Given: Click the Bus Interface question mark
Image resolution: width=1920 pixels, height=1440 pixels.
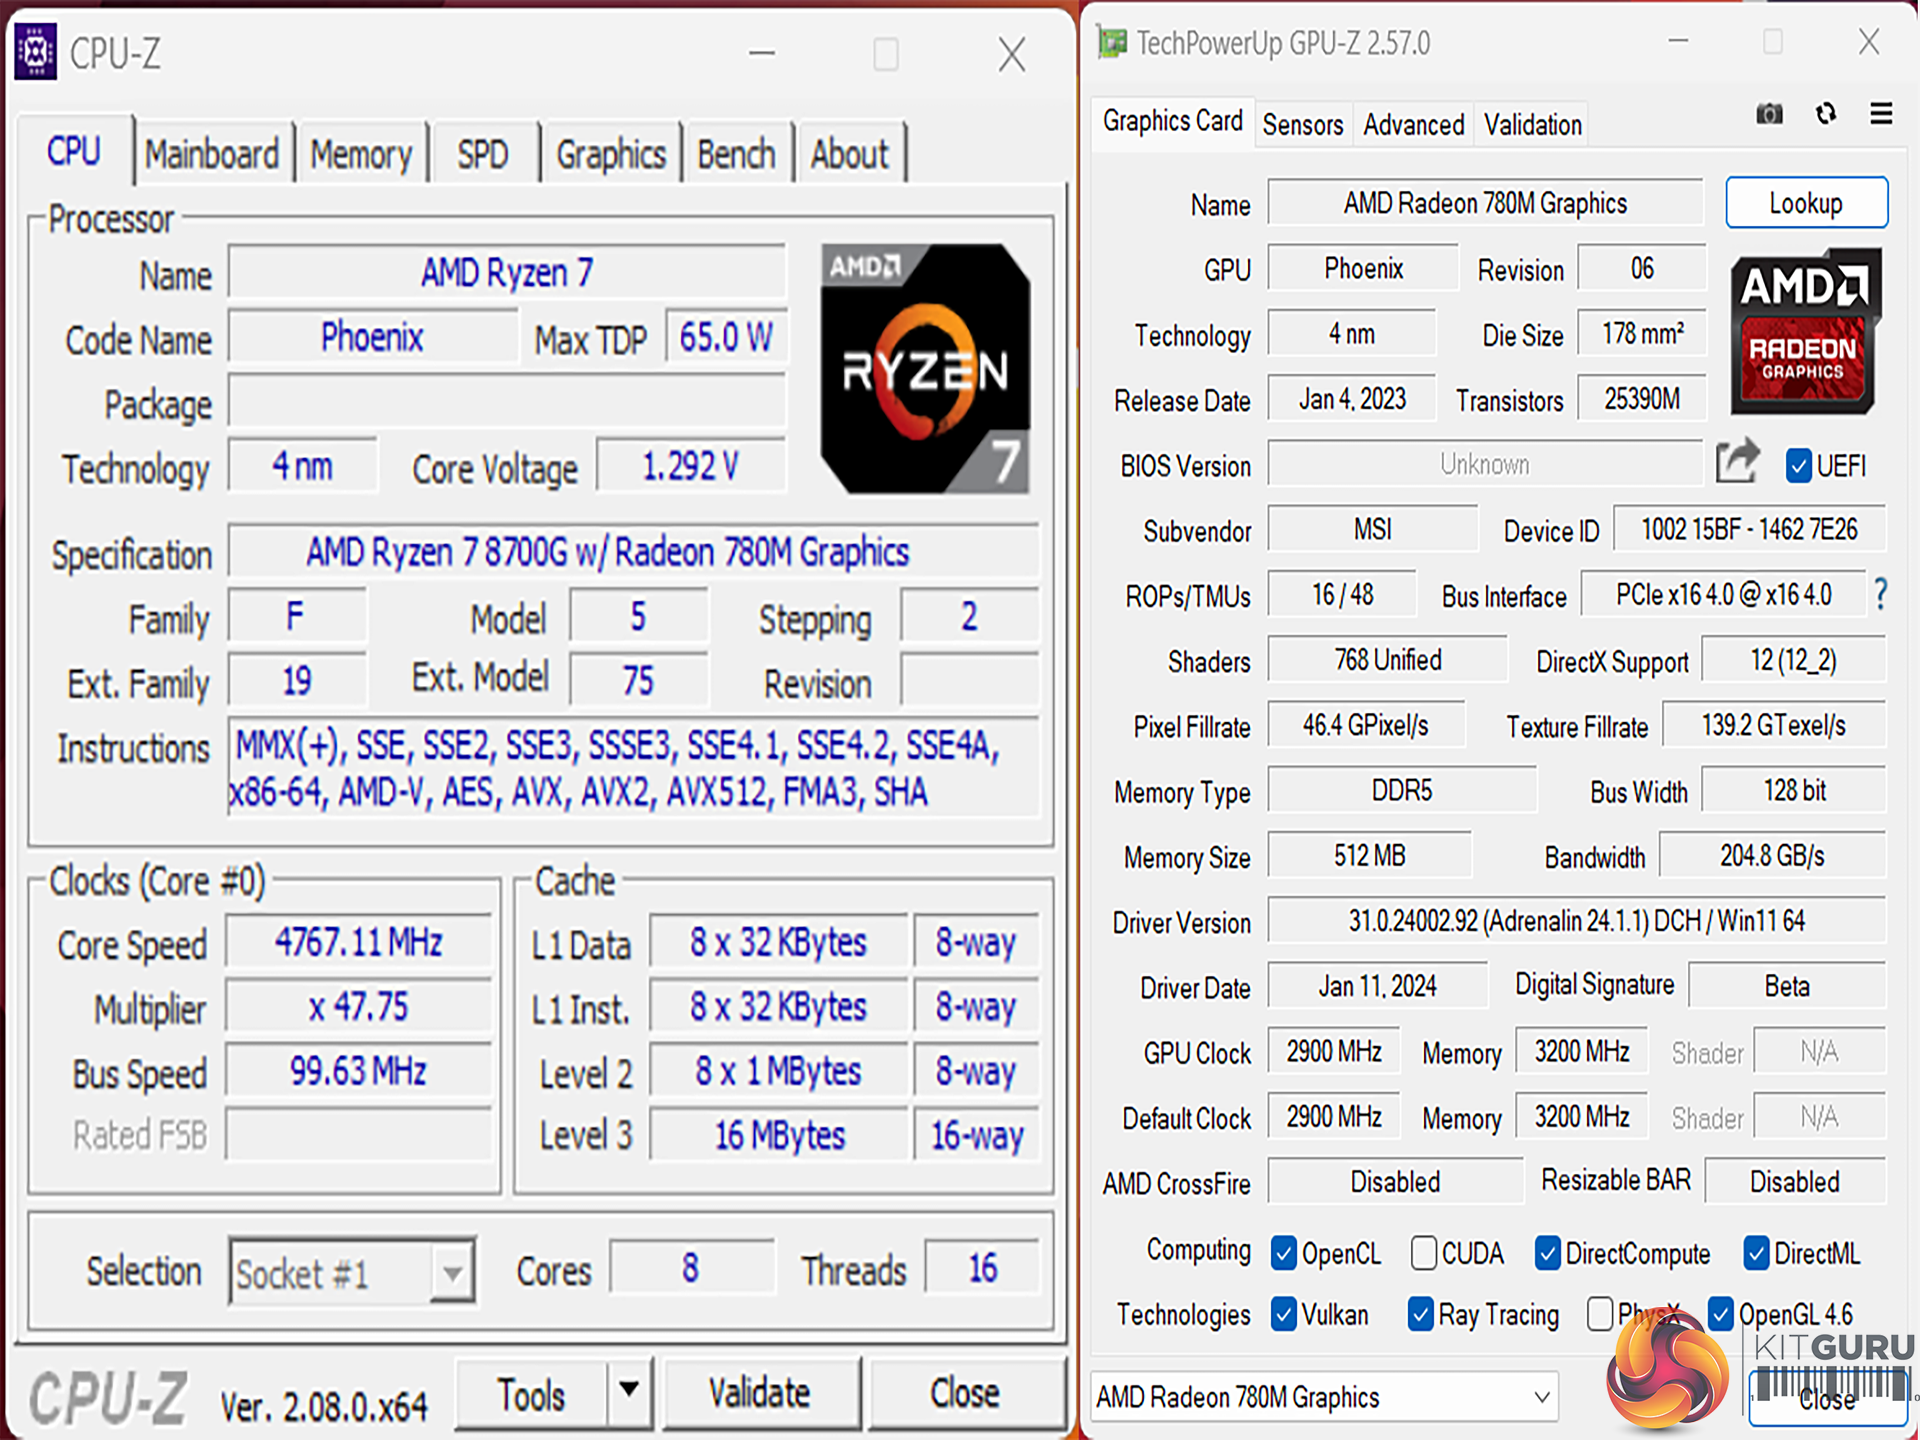Looking at the screenshot, I should pyautogui.click(x=1880, y=595).
